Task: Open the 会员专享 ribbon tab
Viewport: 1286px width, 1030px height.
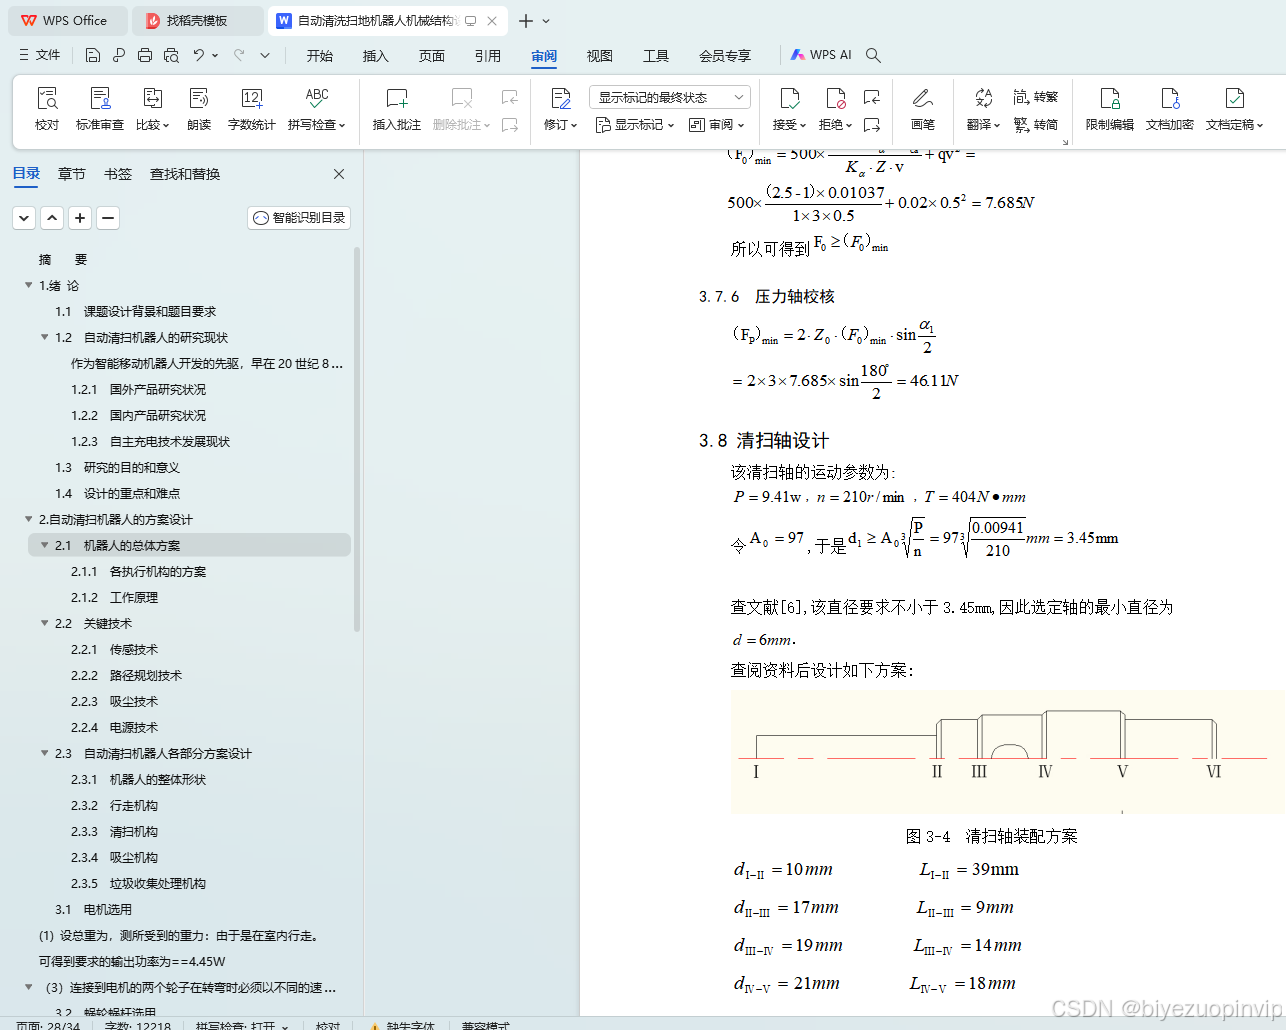Action: 725,56
